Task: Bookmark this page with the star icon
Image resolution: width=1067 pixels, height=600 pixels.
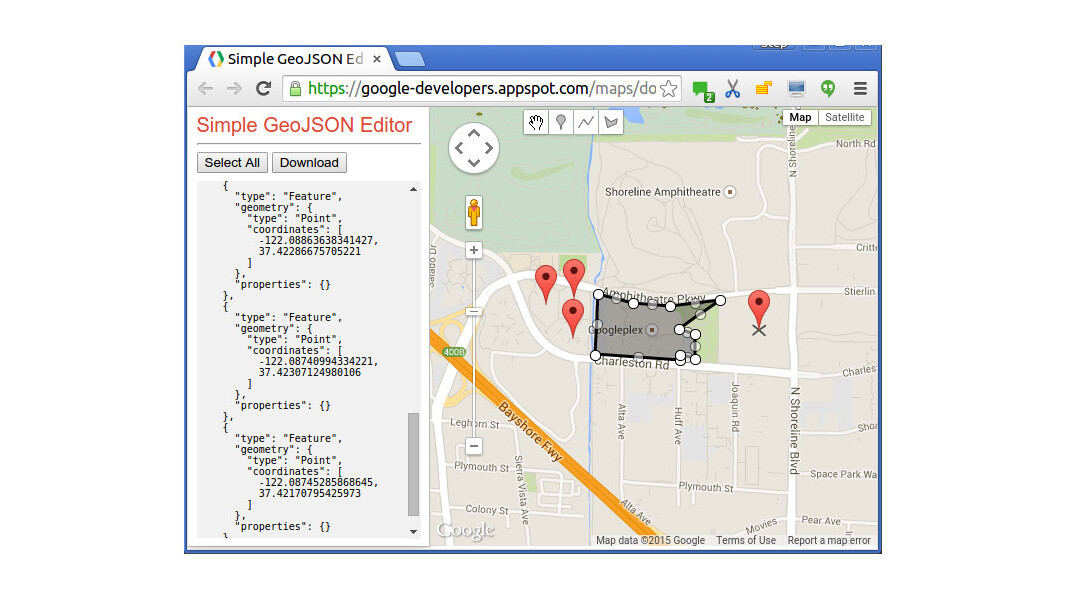Action: pyautogui.click(x=669, y=89)
